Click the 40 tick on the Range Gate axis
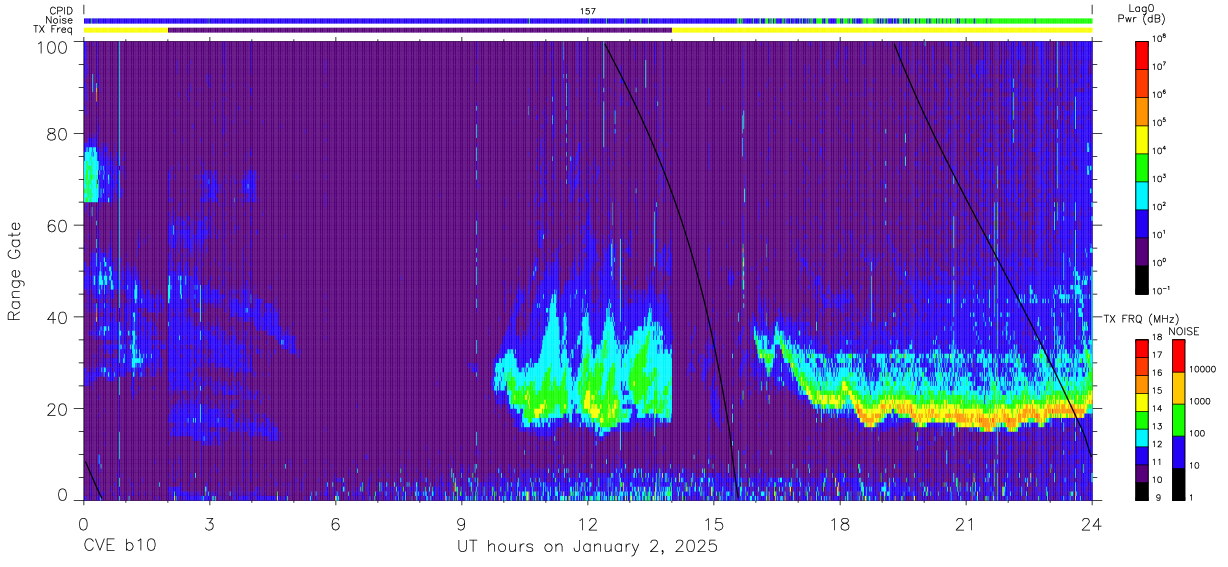 point(58,317)
